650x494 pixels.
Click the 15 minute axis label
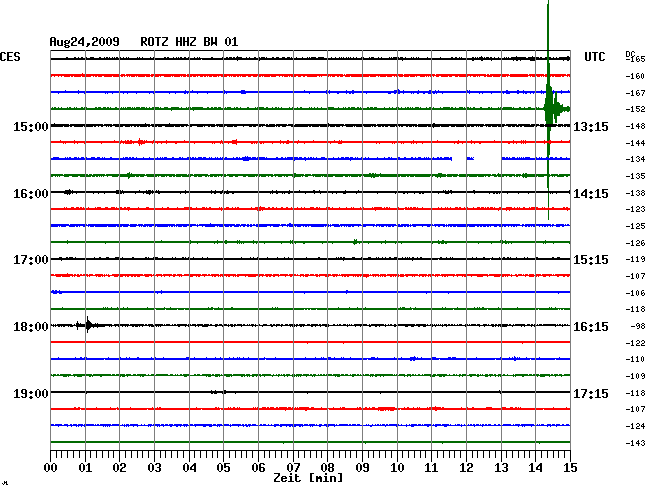[570, 468]
